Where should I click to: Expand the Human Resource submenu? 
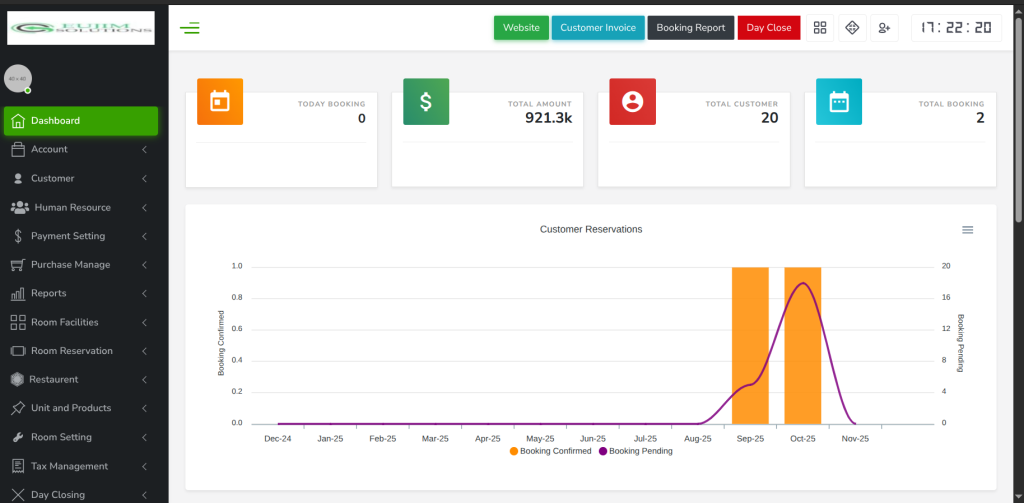coord(80,208)
